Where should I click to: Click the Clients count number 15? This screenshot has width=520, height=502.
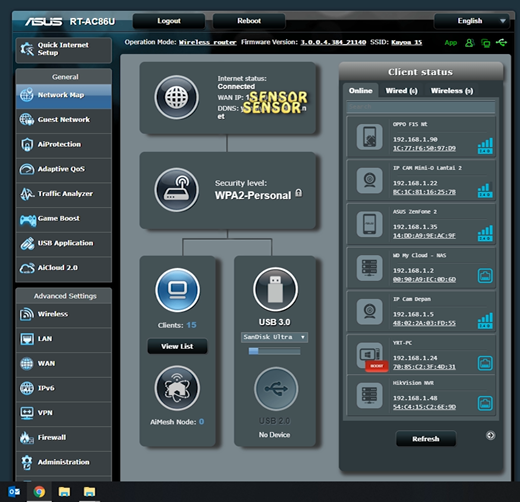pos(191,325)
